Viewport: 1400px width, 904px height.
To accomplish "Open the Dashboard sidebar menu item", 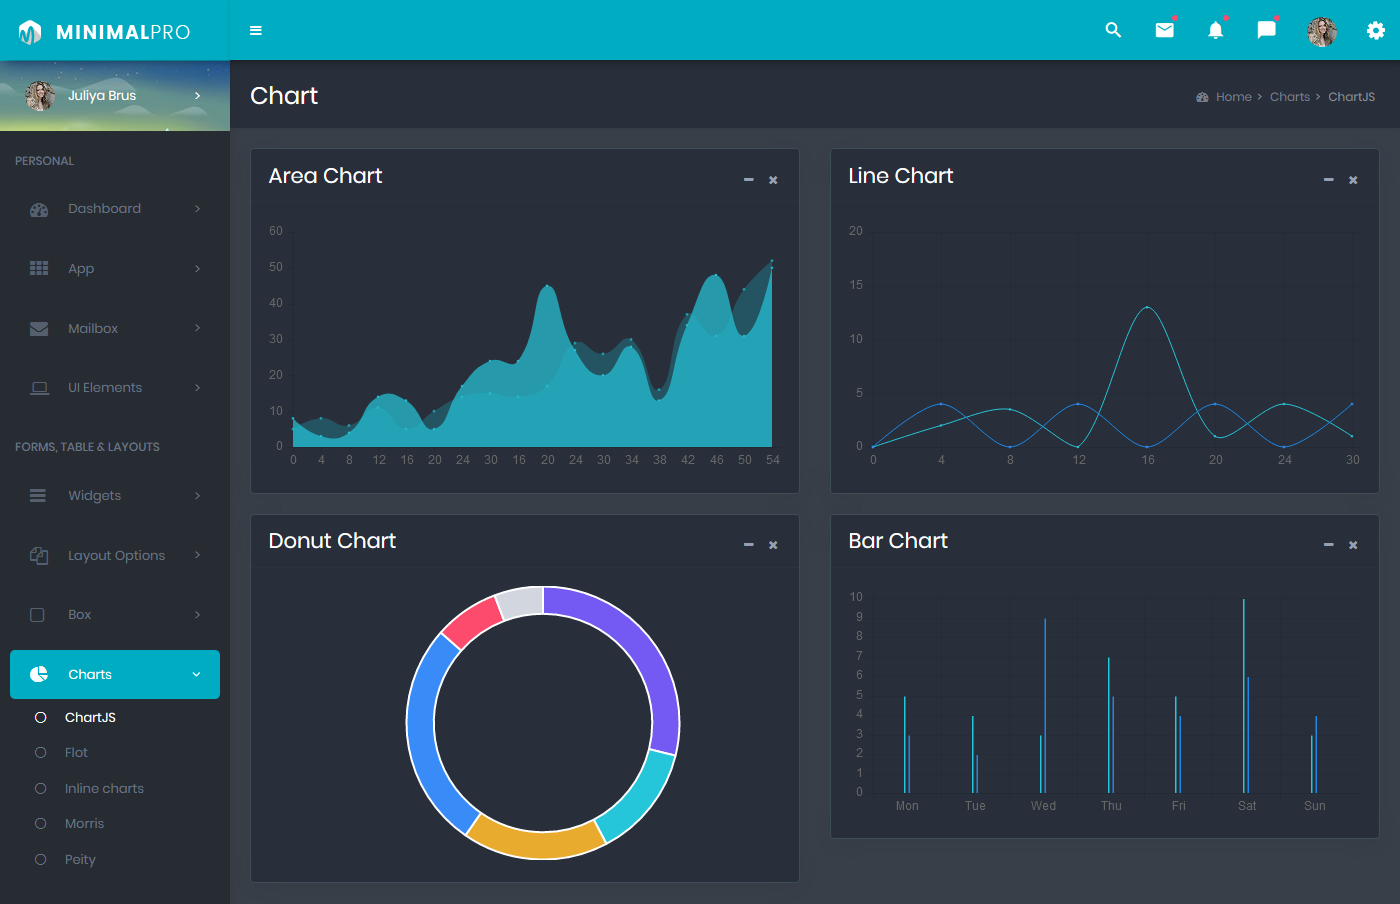I will [115, 209].
